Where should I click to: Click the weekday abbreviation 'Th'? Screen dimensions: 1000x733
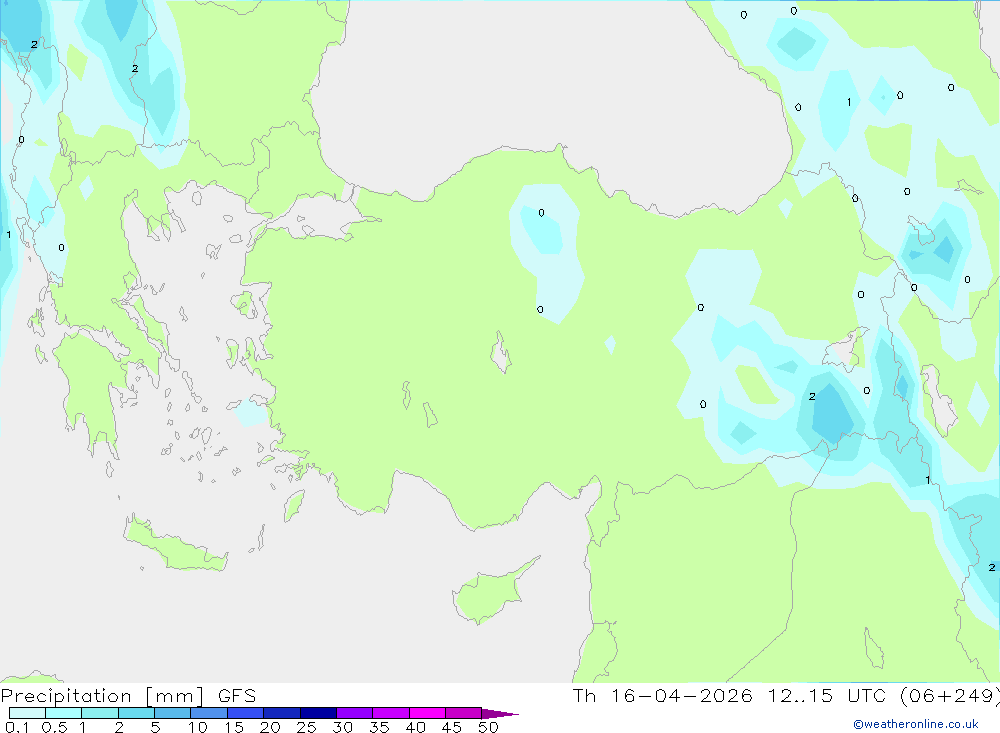584,695
